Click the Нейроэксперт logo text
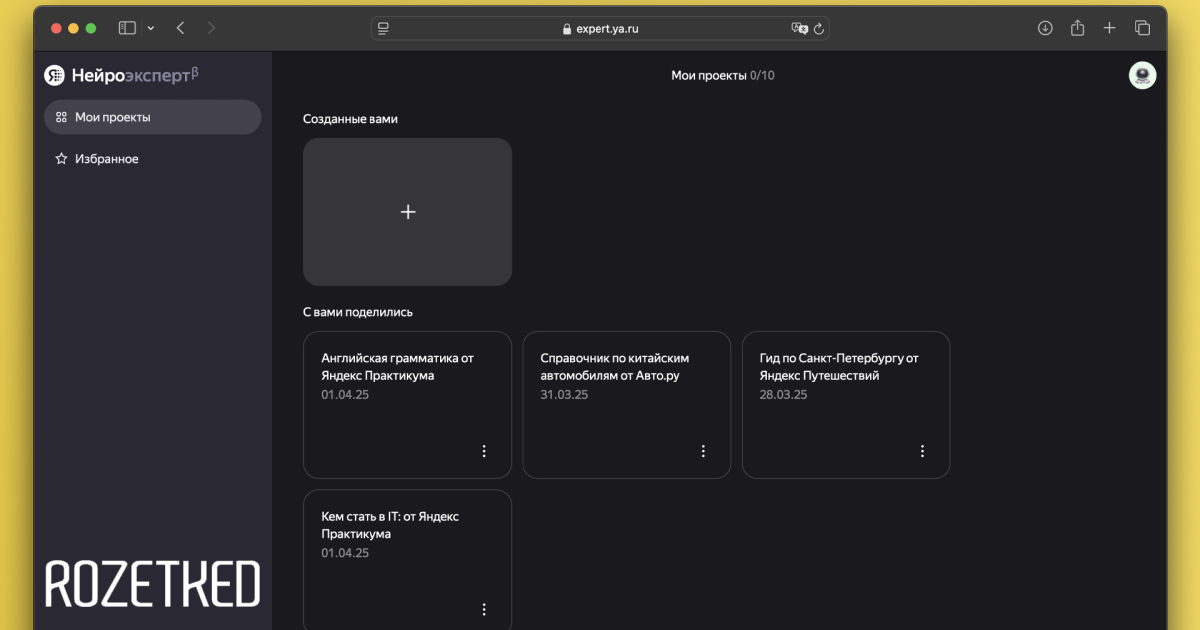The image size is (1200, 630). 135,75
